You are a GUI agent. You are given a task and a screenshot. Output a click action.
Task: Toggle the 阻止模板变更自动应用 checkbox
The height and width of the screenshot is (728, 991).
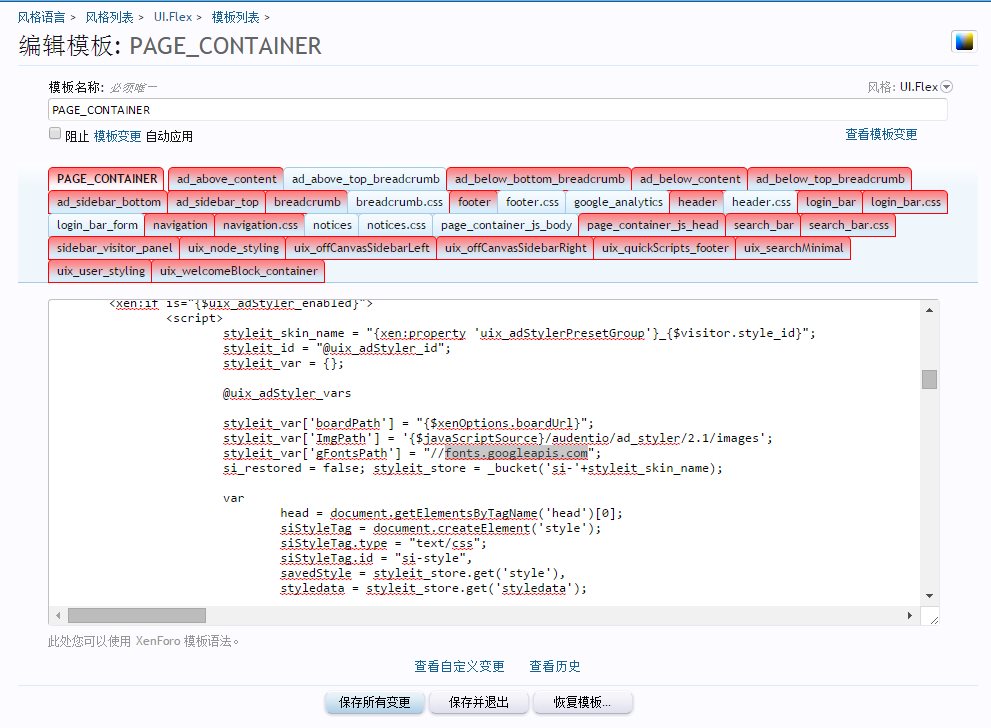(x=55, y=134)
